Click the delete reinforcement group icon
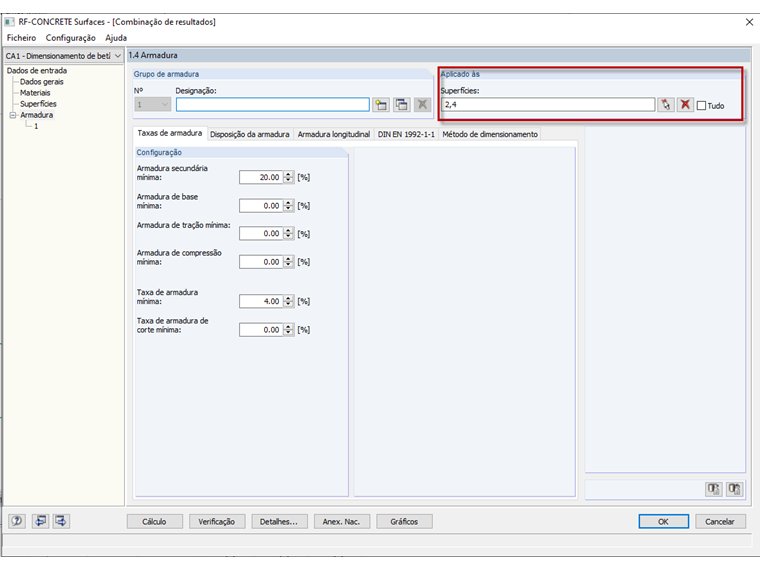Image resolution: width=760 pixels, height=570 pixels. click(422, 105)
